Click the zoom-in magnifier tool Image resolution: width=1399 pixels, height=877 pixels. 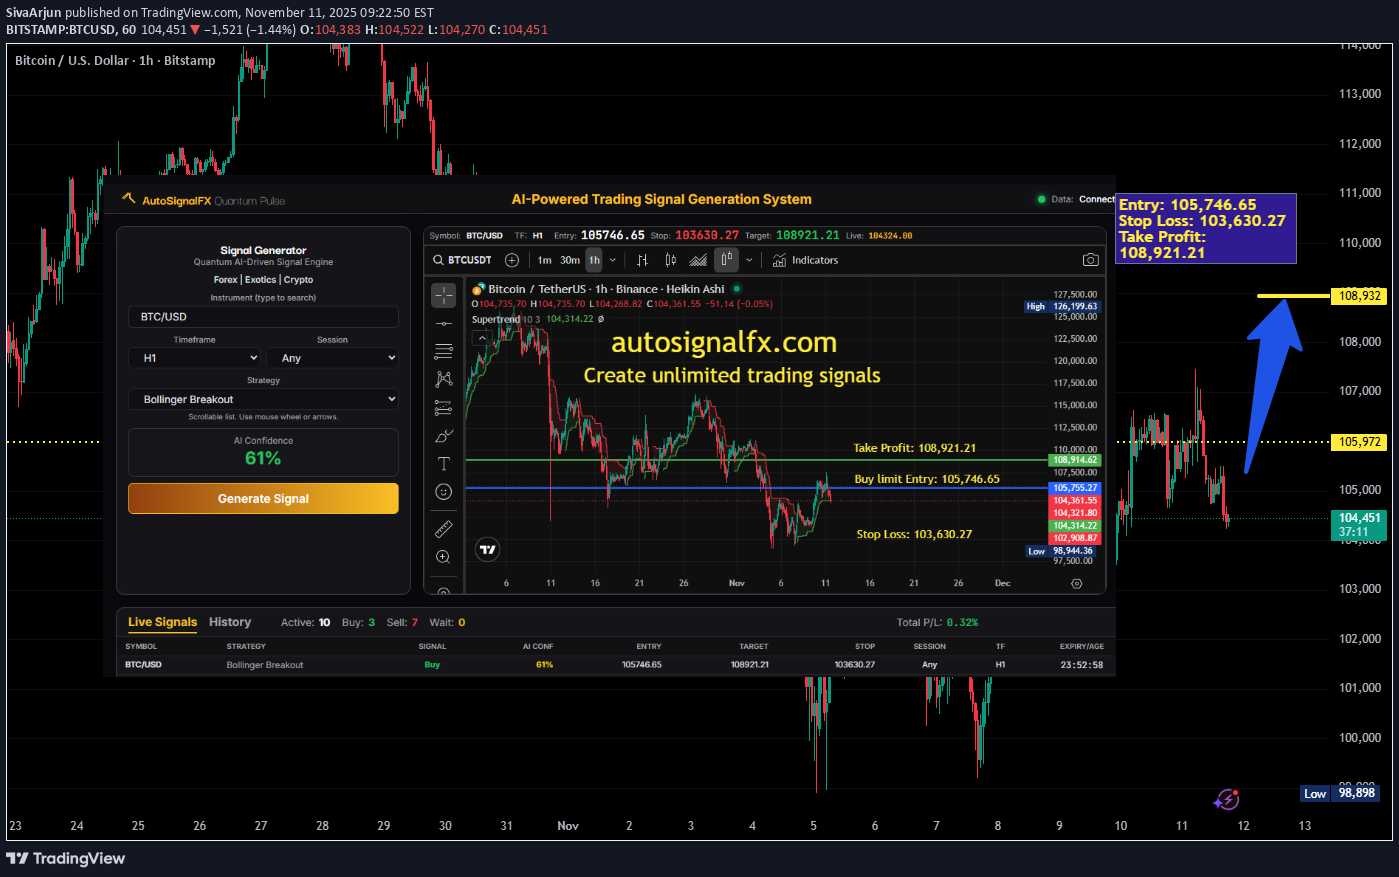(x=444, y=557)
